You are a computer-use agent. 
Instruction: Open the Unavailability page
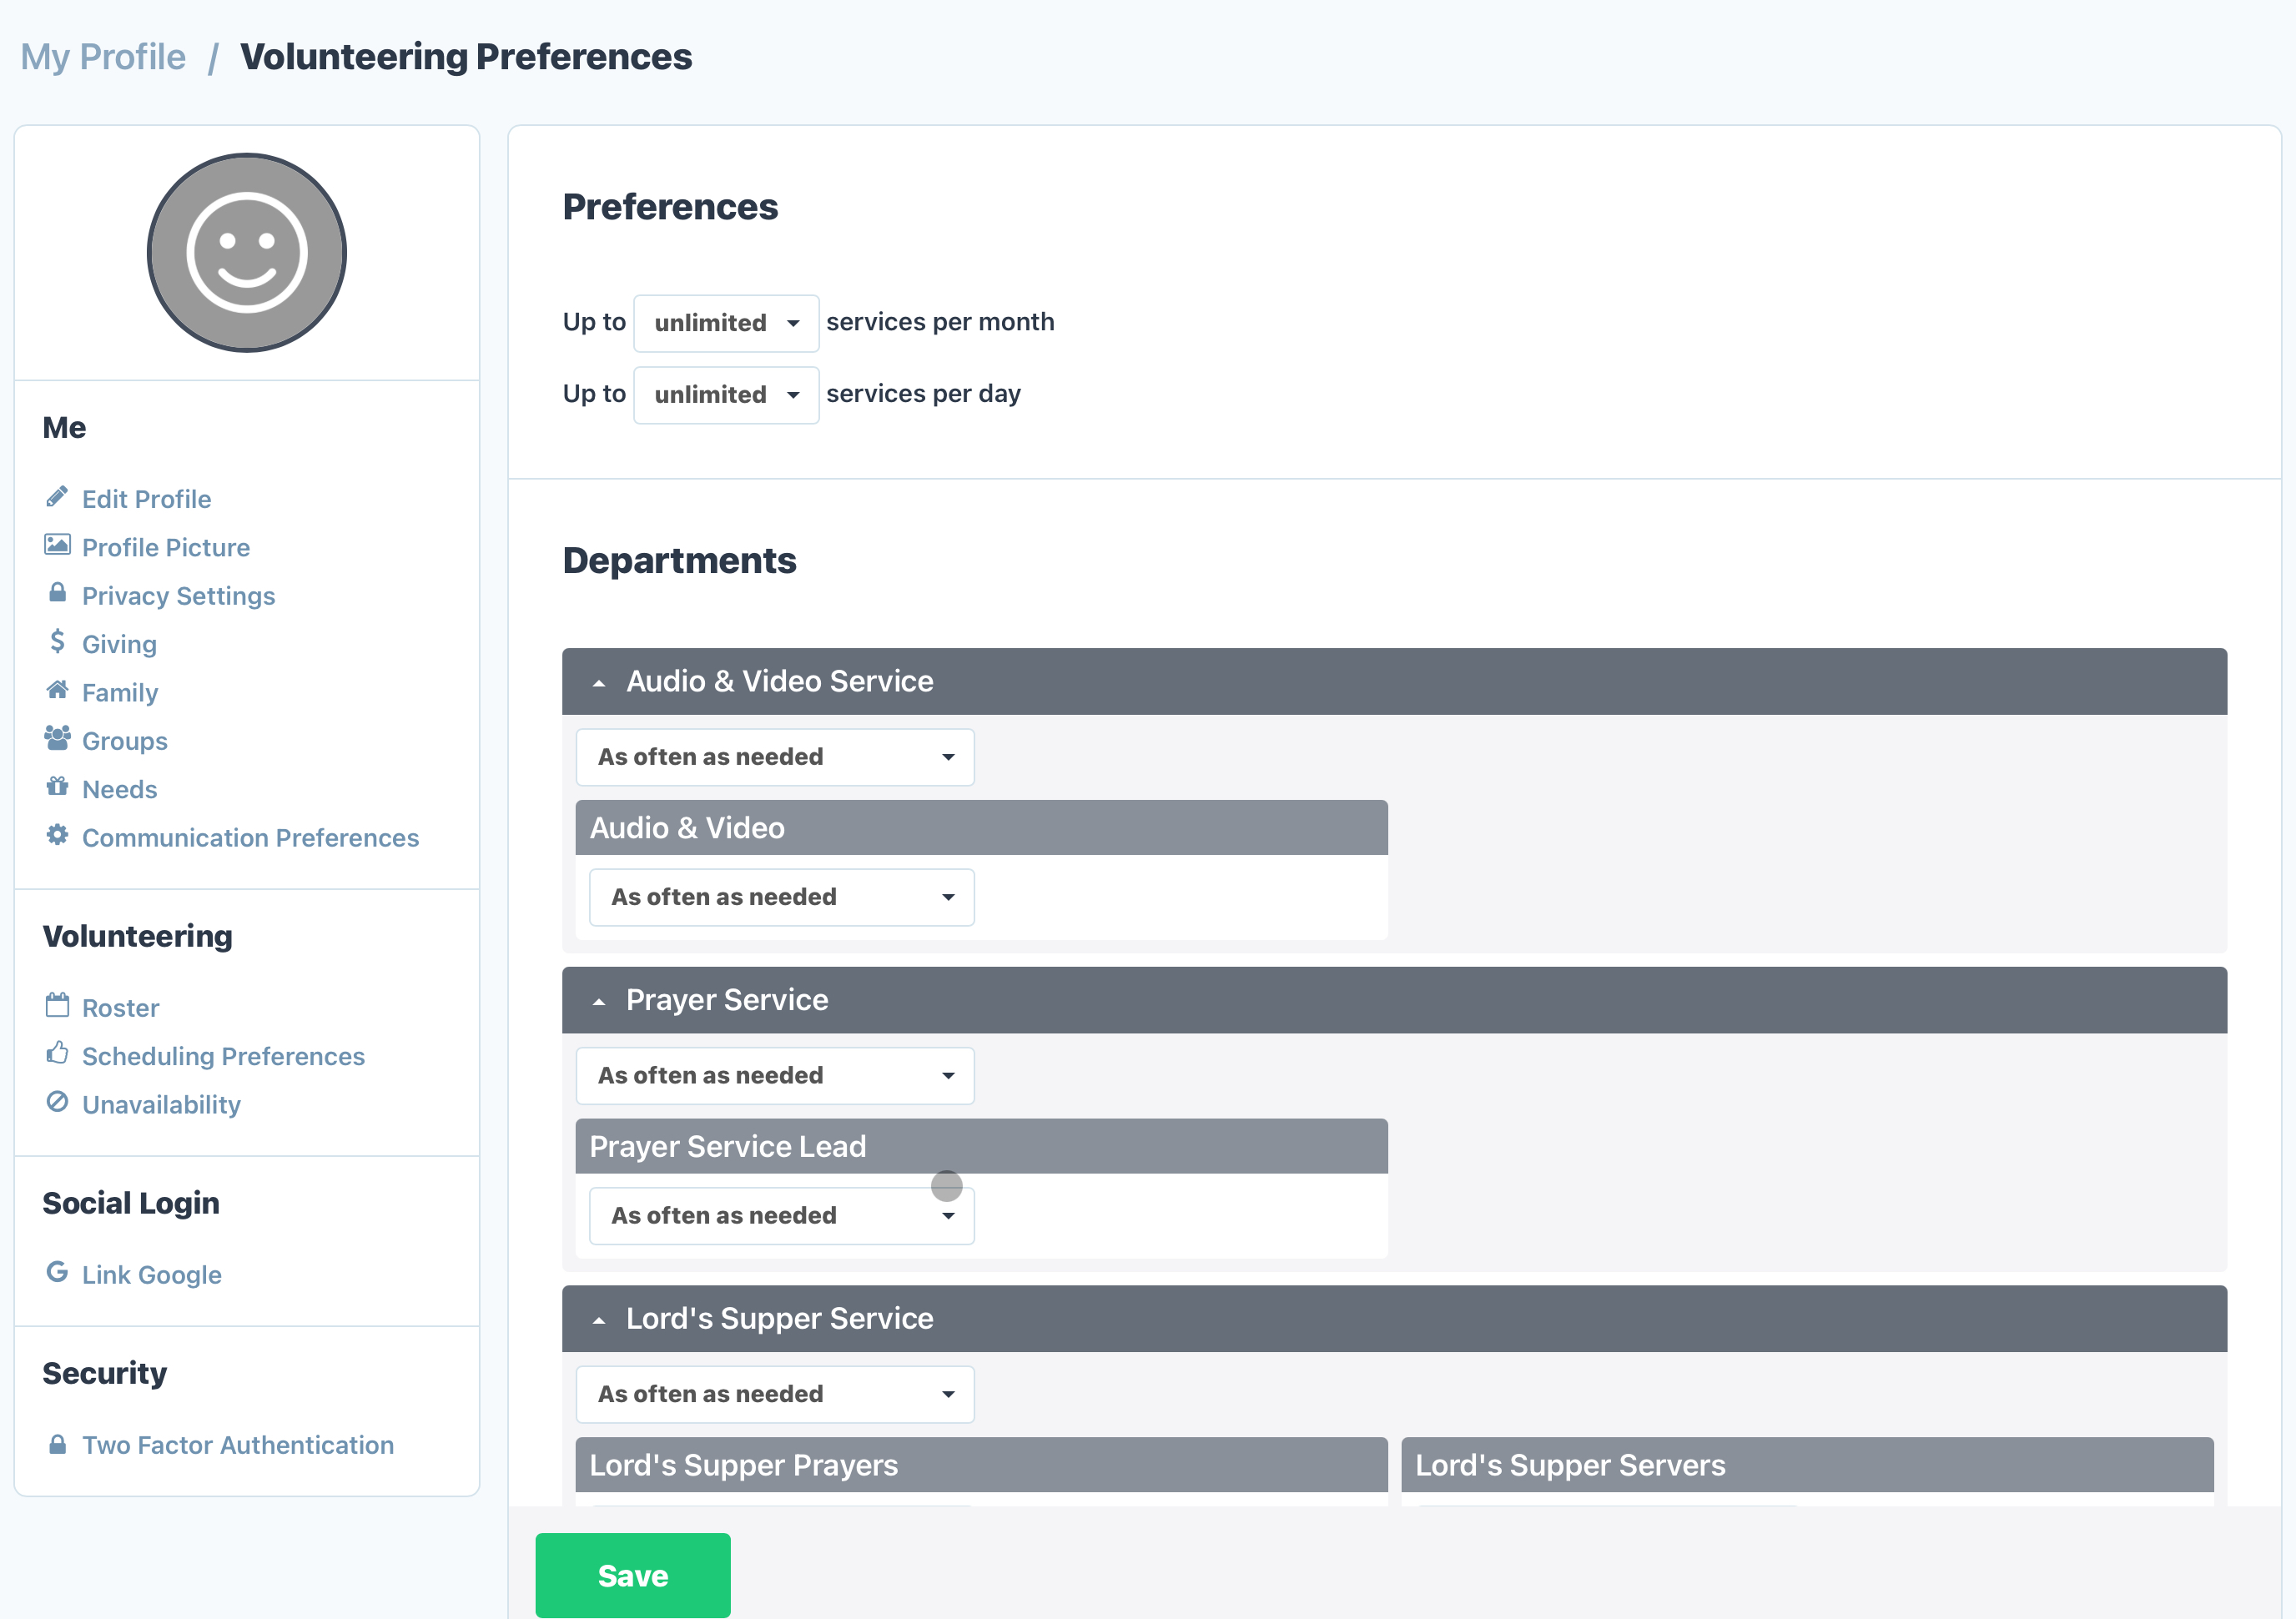[161, 1105]
